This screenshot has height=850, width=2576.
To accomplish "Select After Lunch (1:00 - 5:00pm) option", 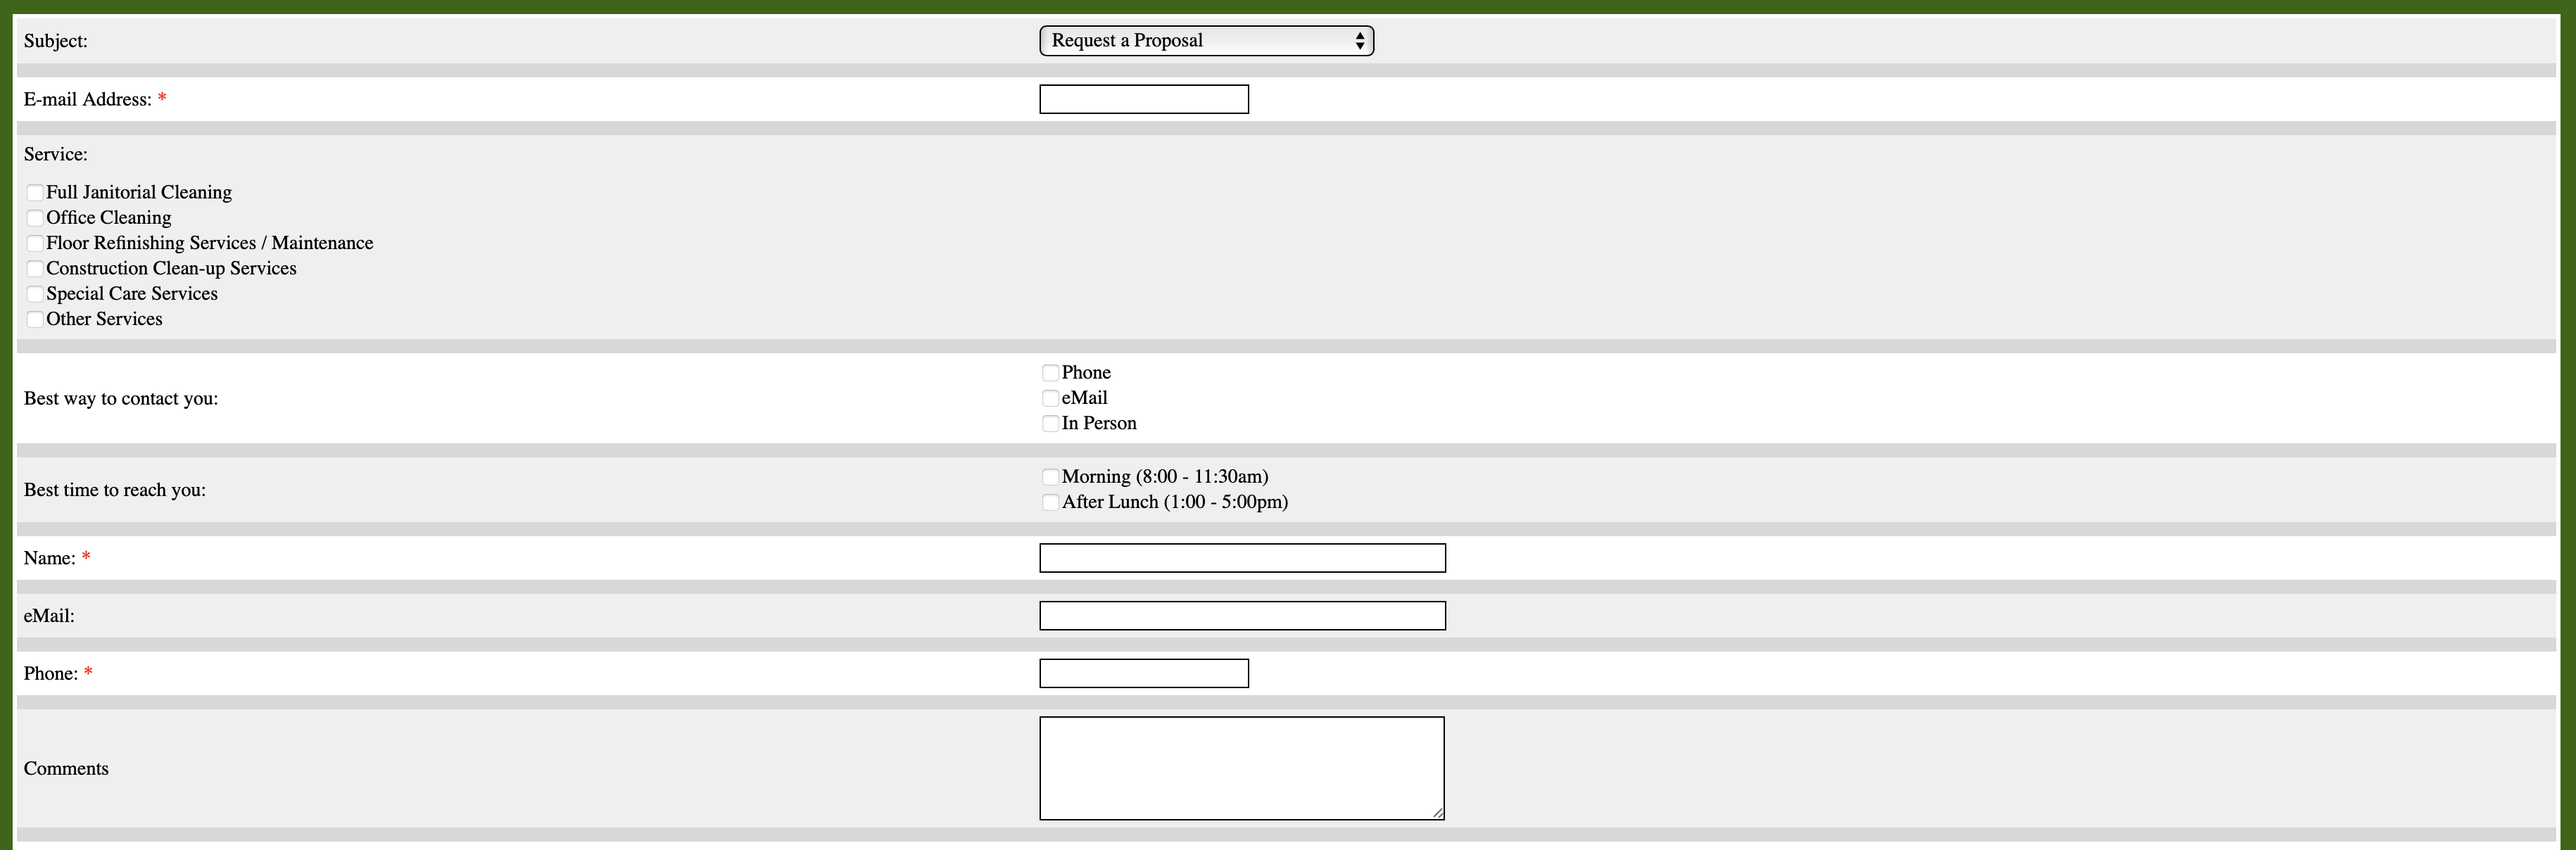I will 1050,502.
